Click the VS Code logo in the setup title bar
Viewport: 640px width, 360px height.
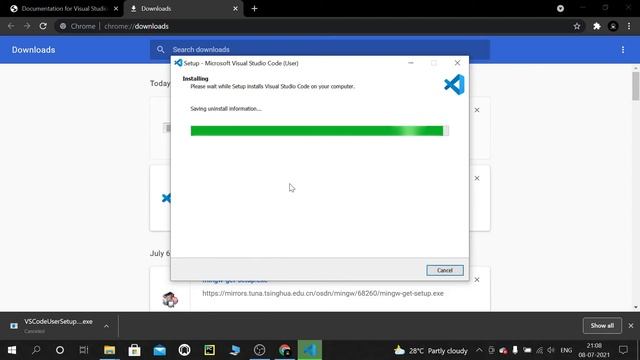tap(178, 63)
